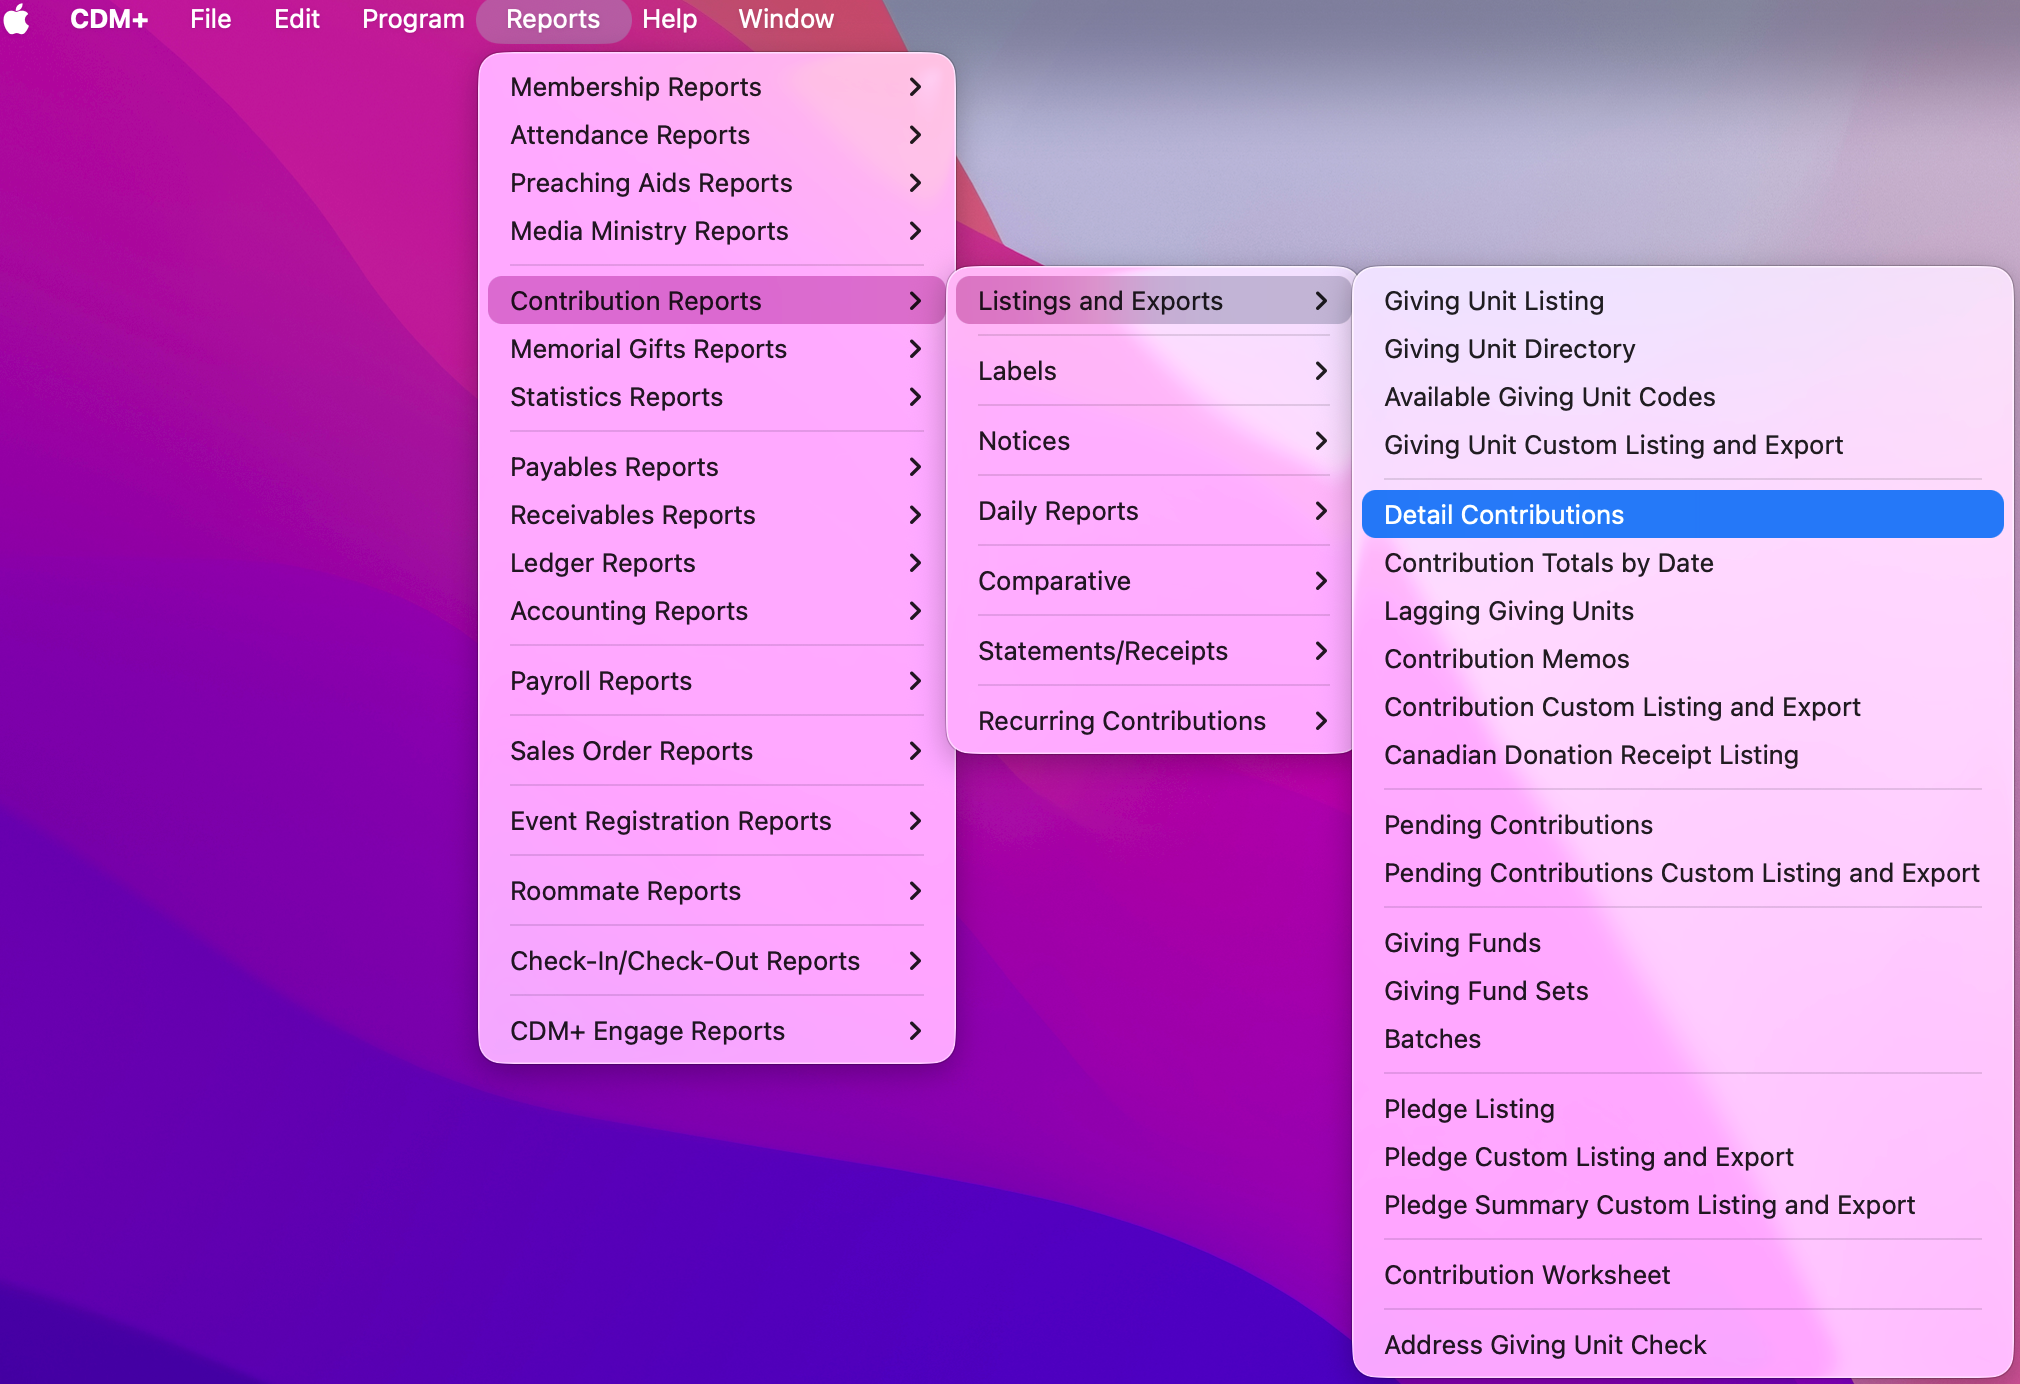This screenshot has height=1384, width=2020.
Task: Choose Contribution Totals by Date
Action: (1682, 563)
